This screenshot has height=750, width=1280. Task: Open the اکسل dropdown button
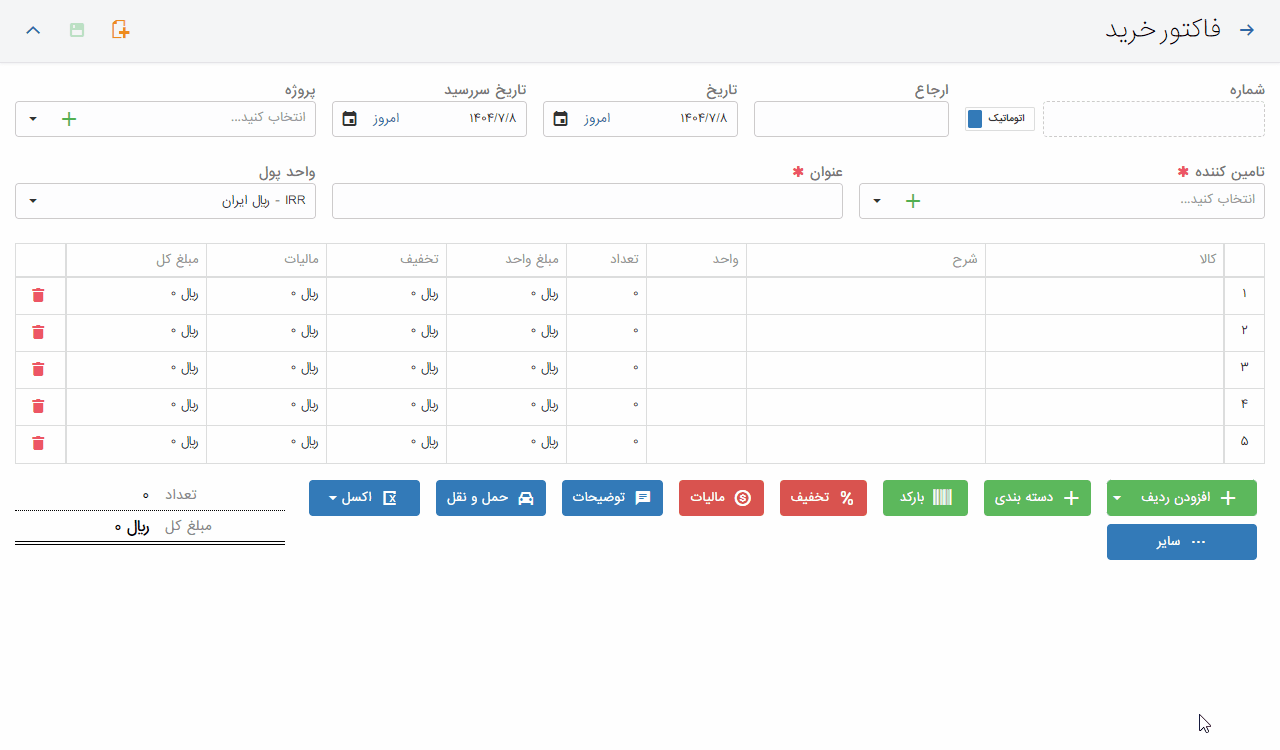point(364,498)
